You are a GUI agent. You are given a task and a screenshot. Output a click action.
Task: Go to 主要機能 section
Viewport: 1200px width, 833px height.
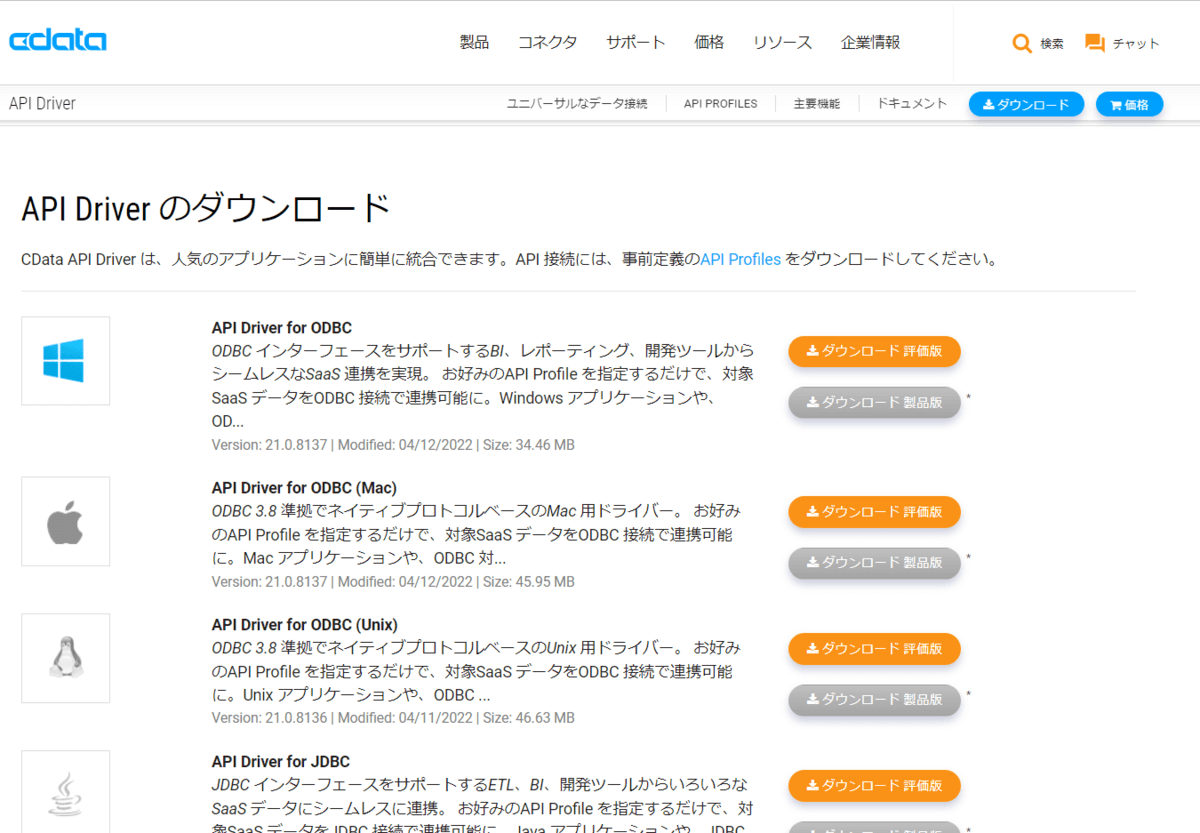(x=817, y=104)
